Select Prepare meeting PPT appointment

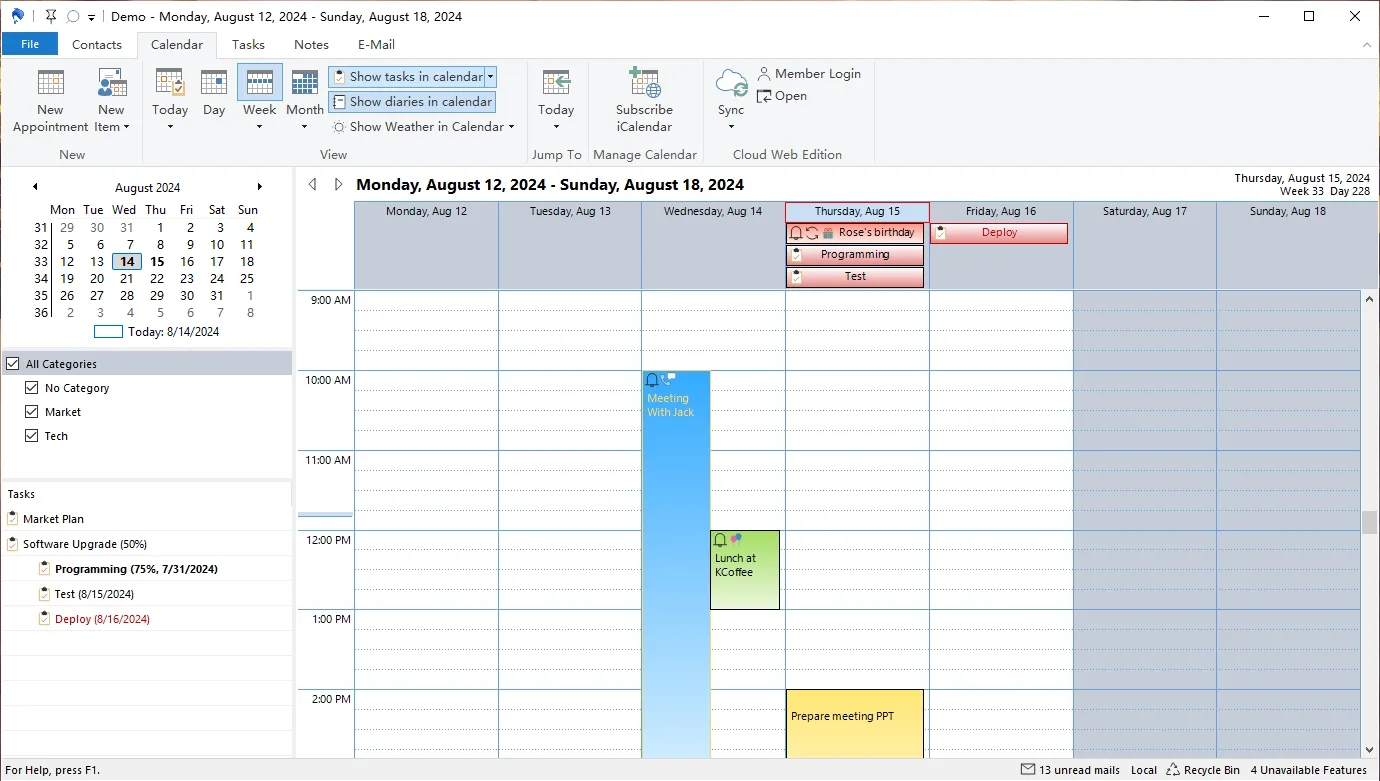coord(855,723)
